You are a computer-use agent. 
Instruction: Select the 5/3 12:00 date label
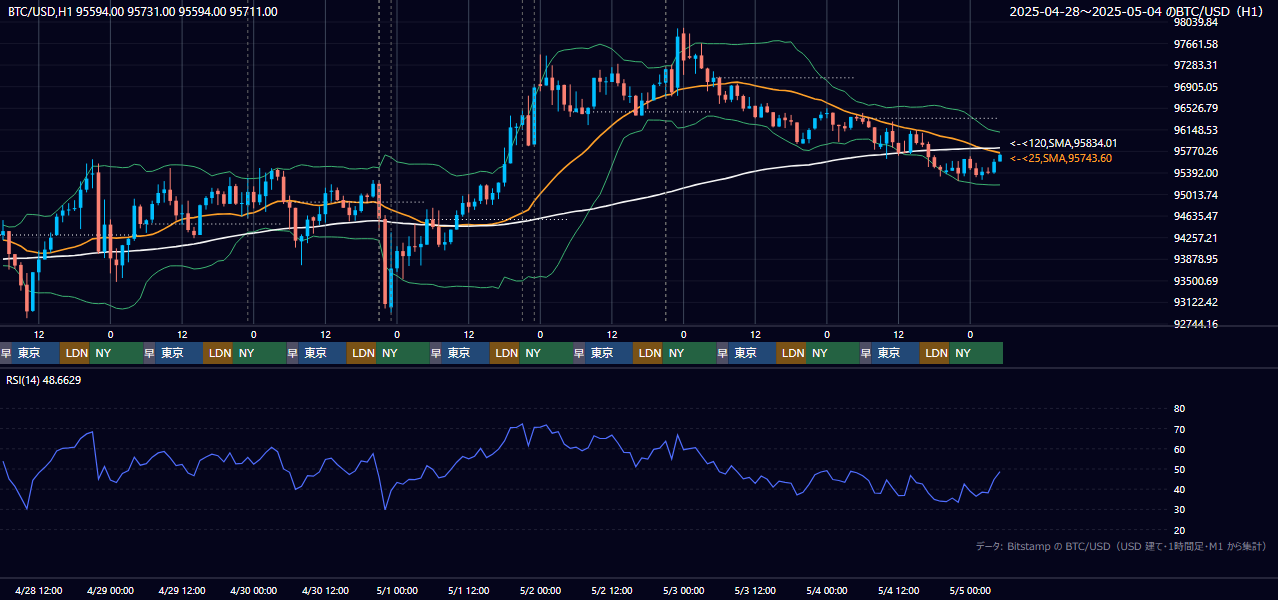[x=755, y=590]
